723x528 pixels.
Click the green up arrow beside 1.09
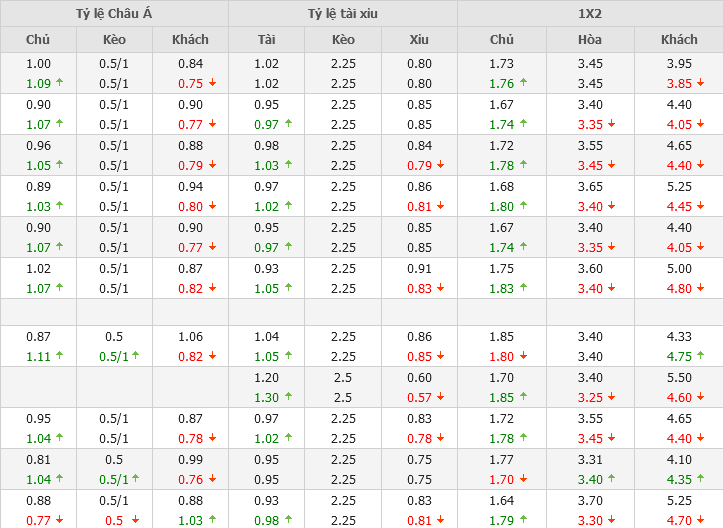pyautogui.click(x=59, y=83)
